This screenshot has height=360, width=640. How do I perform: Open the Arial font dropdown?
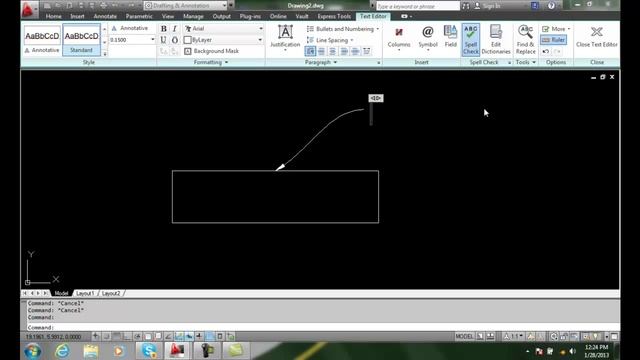[x=223, y=29]
